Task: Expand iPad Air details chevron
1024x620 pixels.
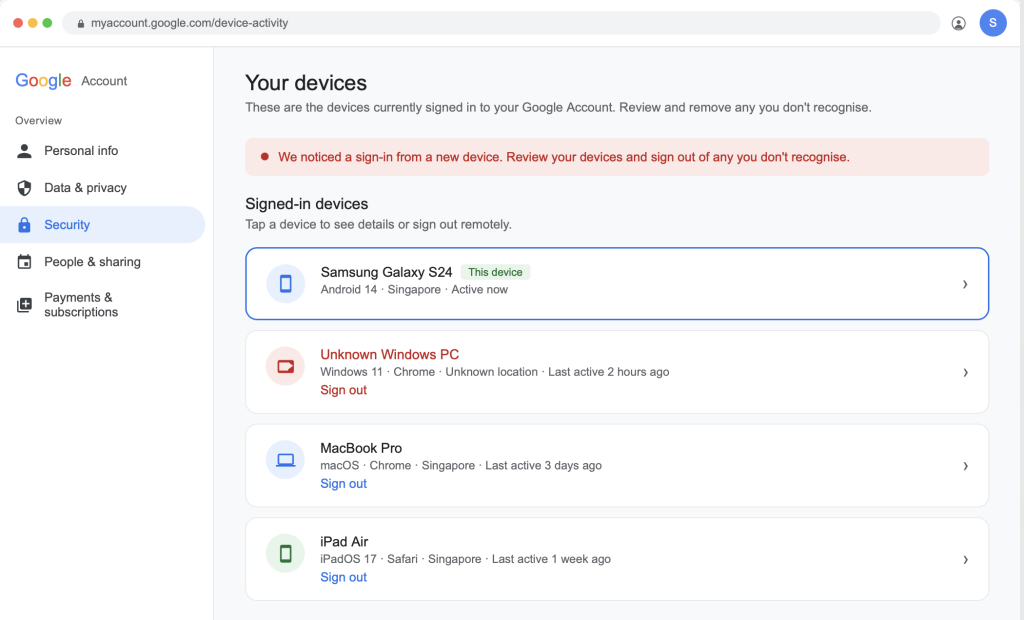Action: pos(965,560)
